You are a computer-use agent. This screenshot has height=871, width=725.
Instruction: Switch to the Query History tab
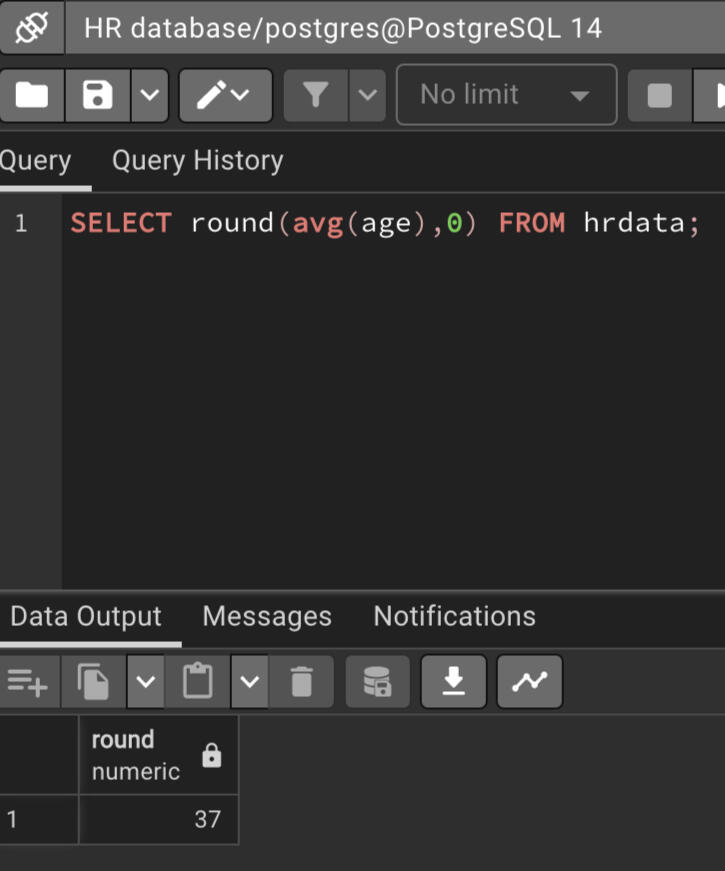click(197, 160)
